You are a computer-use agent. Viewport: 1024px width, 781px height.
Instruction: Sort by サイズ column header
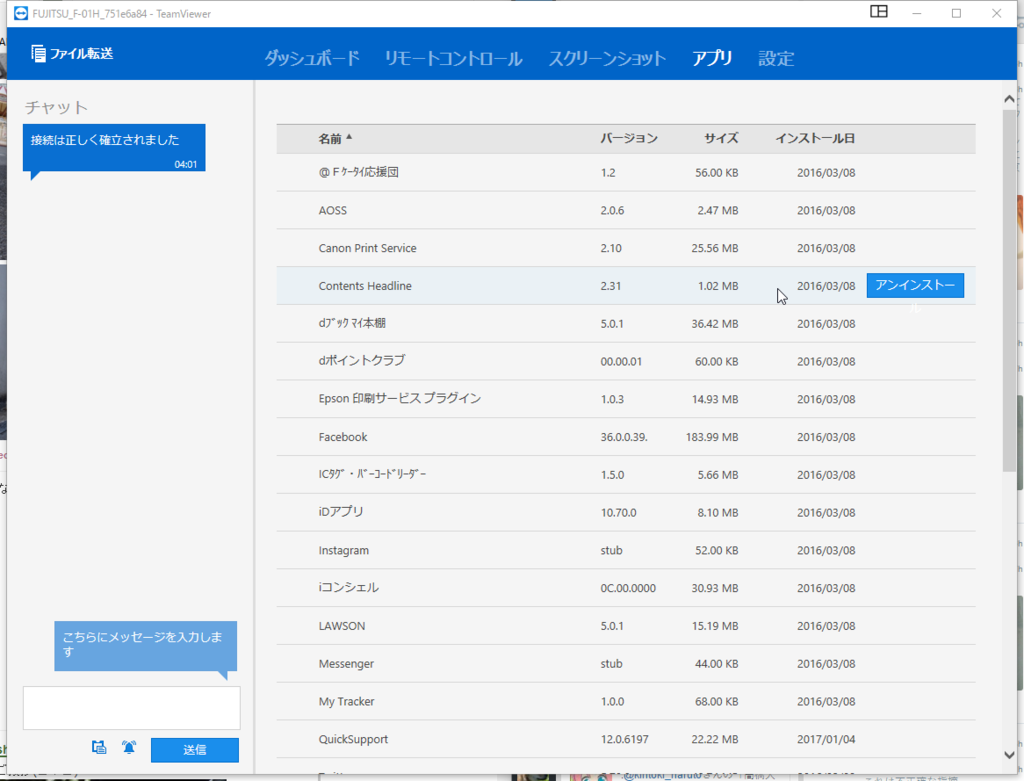721,138
